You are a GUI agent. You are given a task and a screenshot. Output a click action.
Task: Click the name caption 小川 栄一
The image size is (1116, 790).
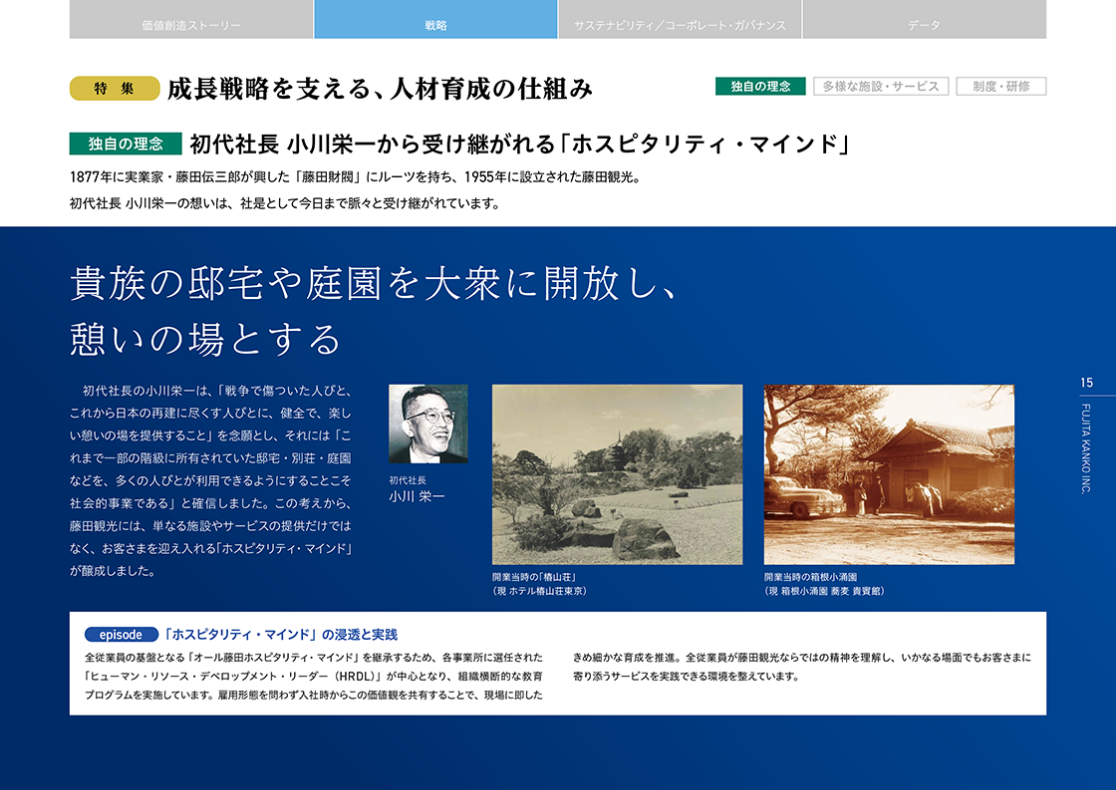[416, 497]
